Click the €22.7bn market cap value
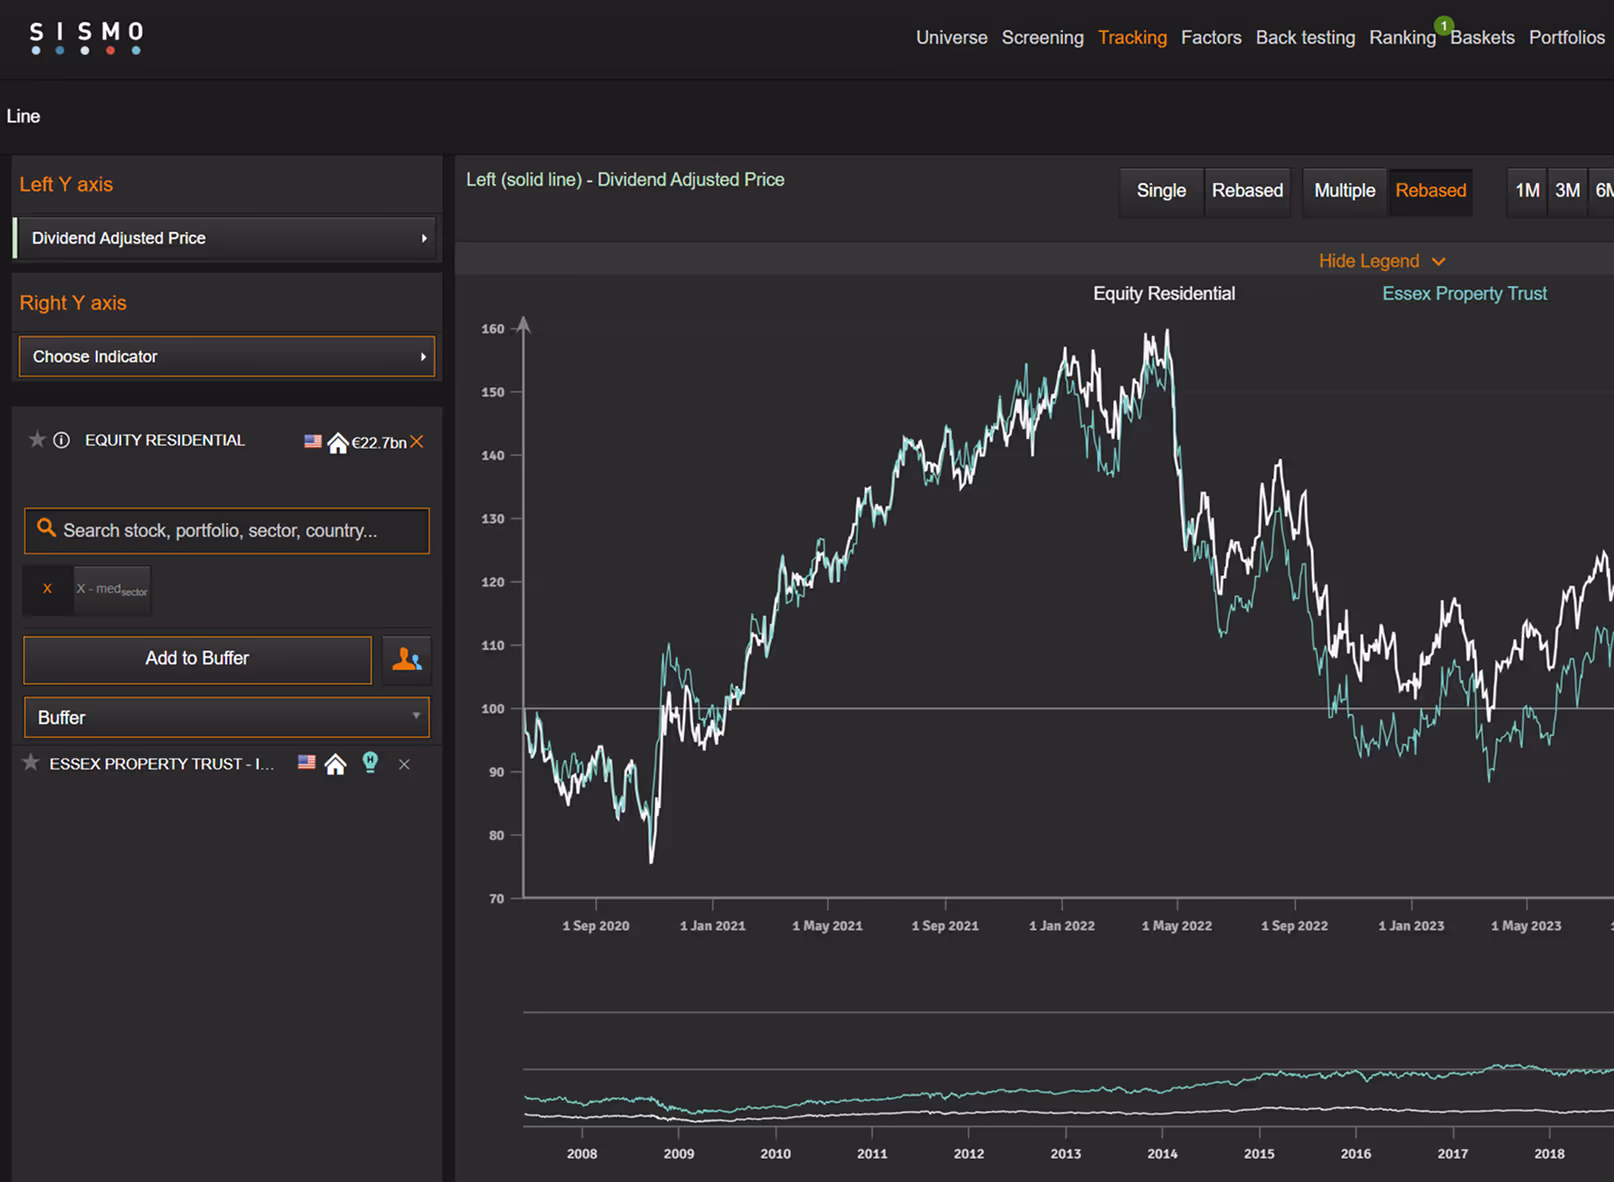The image size is (1614, 1182). click(x=379, y=443)
